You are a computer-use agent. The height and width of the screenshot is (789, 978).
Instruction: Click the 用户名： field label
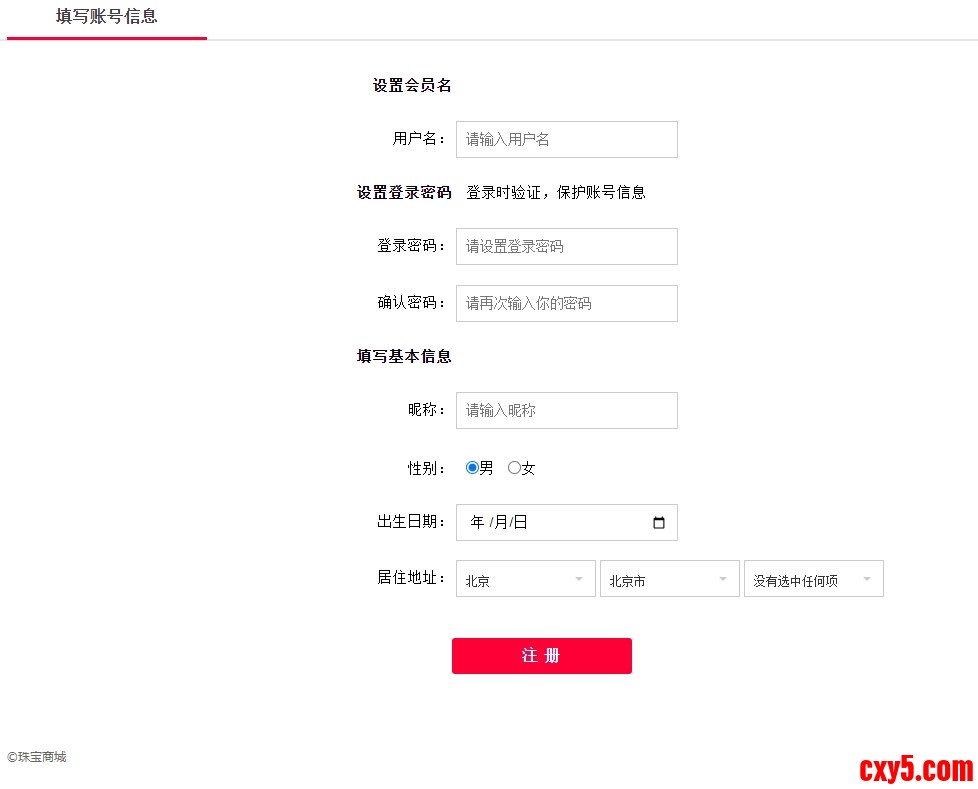click(x=419, y=139)
